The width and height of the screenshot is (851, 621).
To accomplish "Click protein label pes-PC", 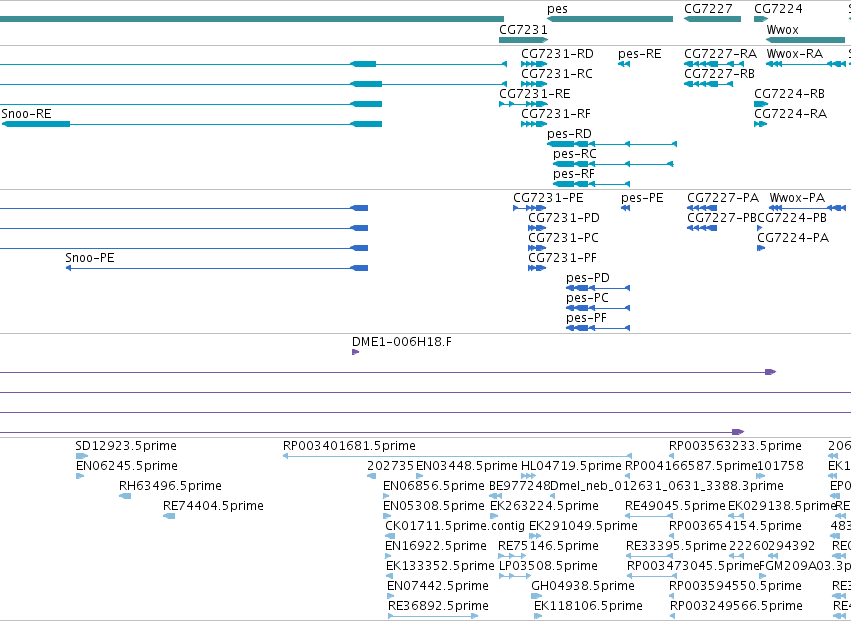I will (587, 298).
